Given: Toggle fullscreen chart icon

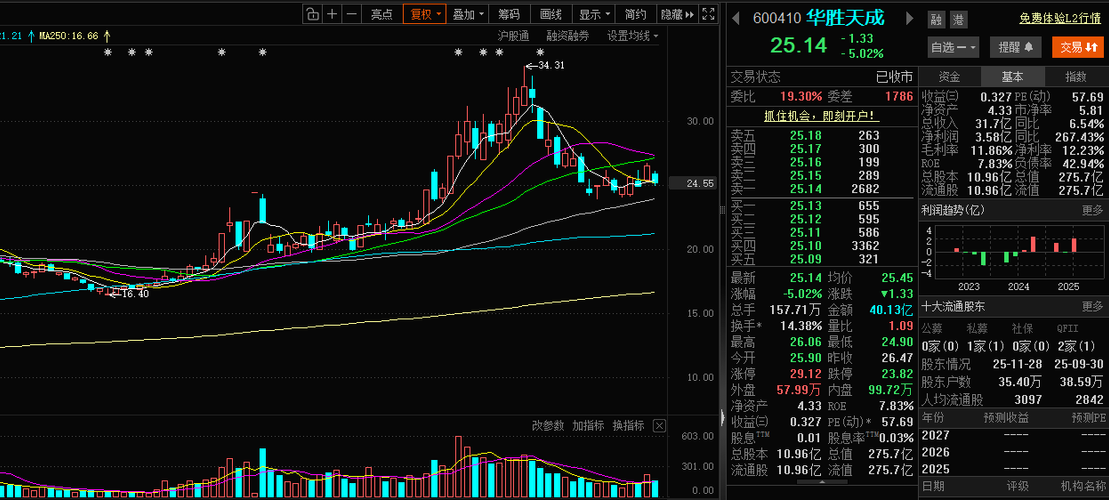Looking at the screenshot, I should (708, 13).
